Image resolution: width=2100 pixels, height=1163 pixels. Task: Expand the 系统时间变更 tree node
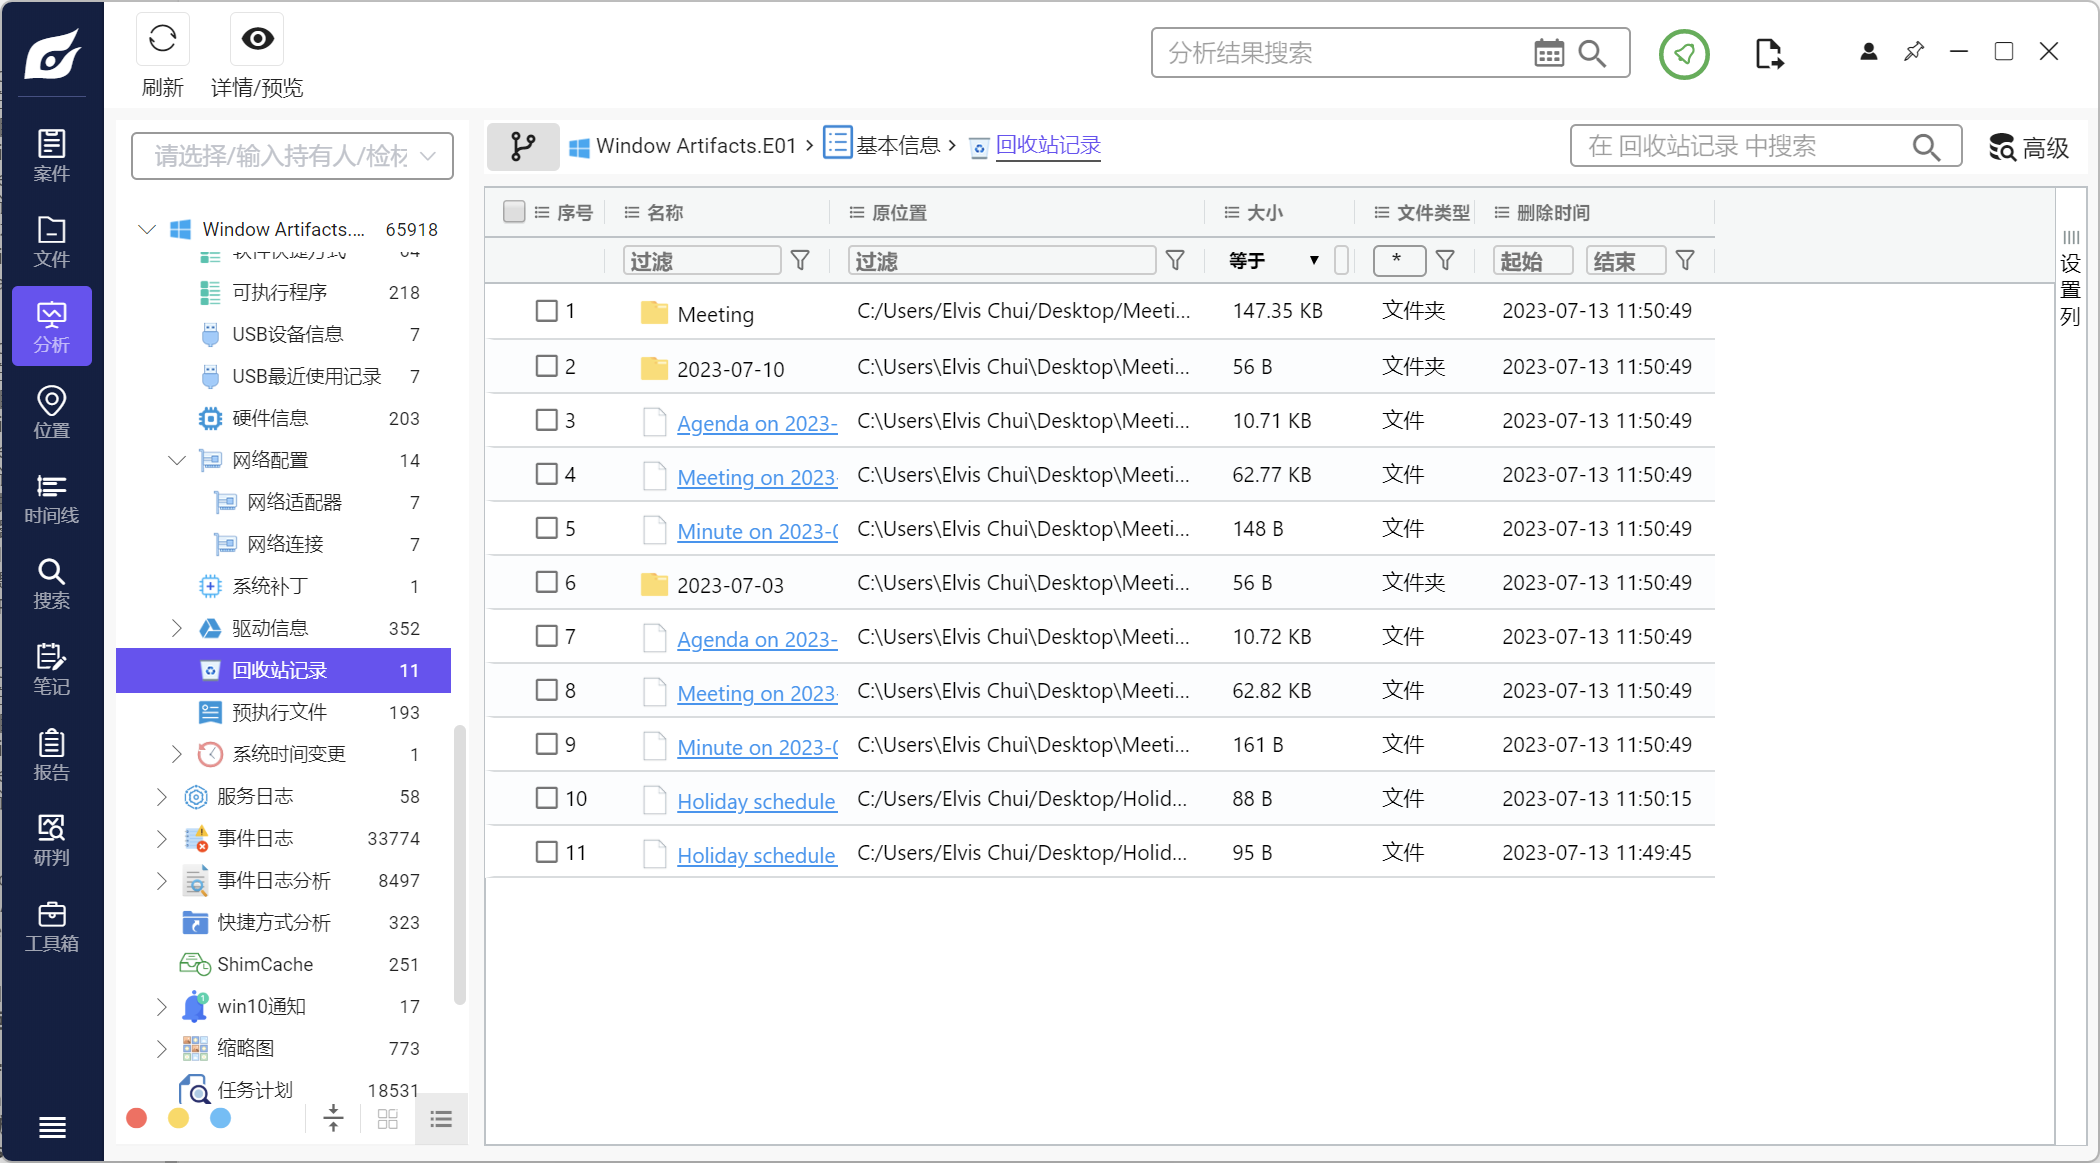pyautogui.click(x=177, y=754)
